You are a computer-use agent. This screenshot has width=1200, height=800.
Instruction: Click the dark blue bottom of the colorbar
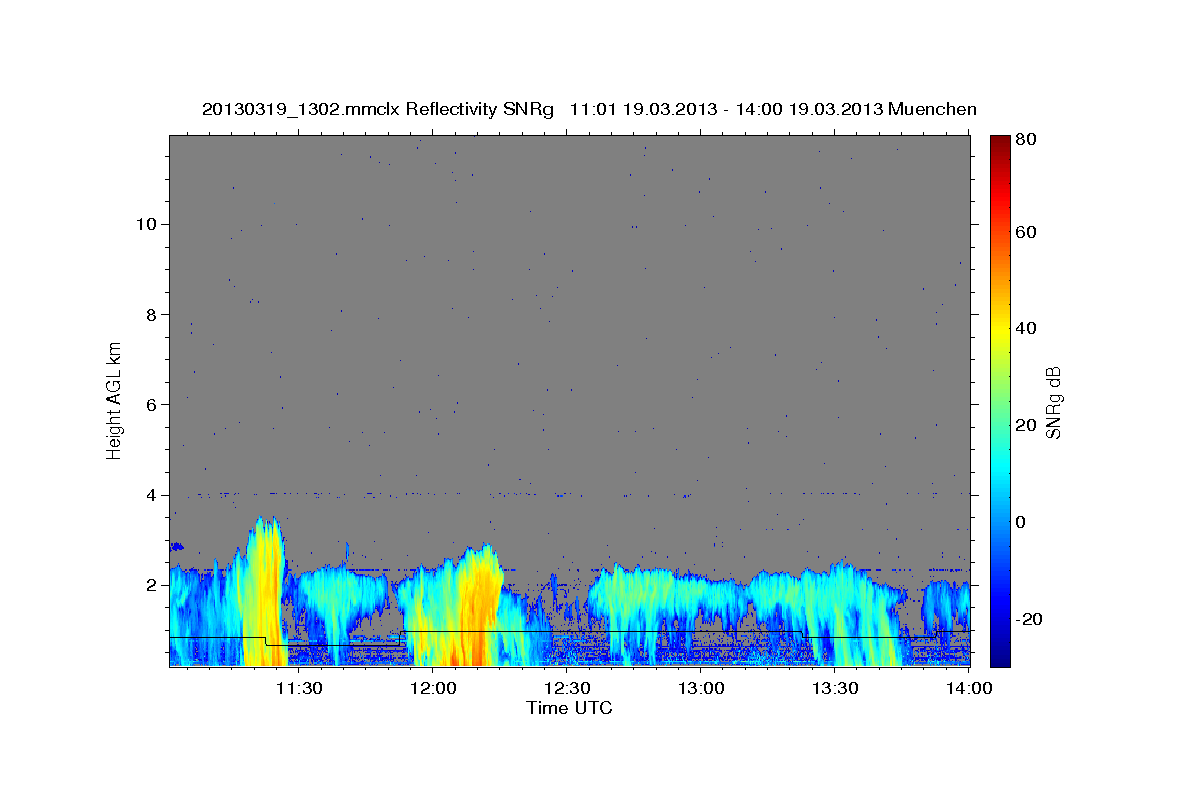1000,655
